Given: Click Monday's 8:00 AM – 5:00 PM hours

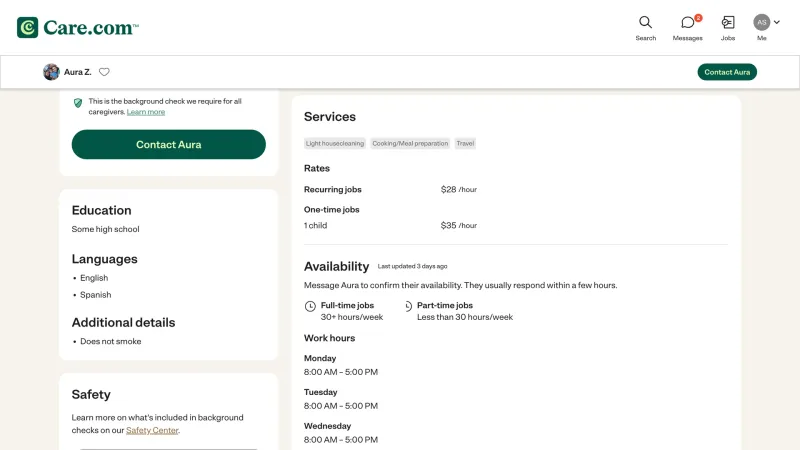Looking at the screenshot, I should [x=341, y=372].
